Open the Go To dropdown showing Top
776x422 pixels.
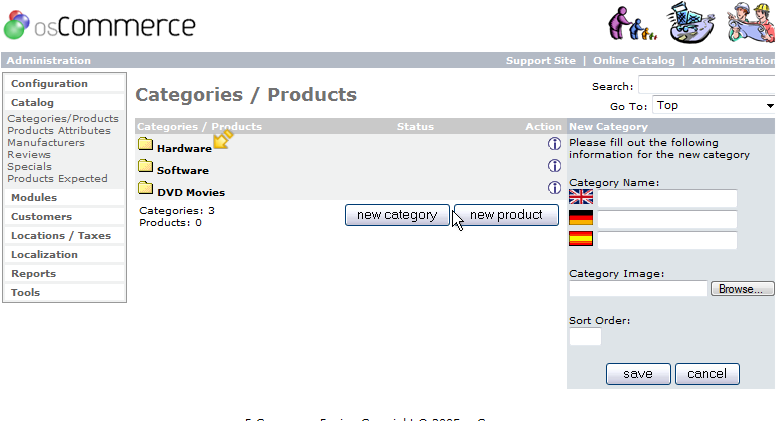click(x=714, y=105)
